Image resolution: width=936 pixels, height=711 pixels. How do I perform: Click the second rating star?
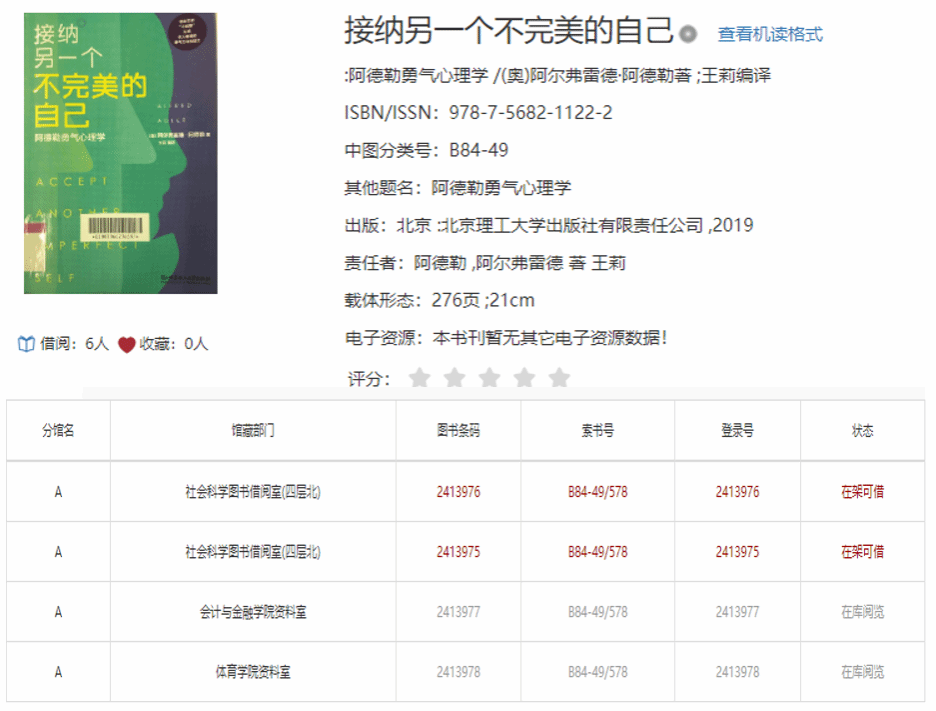click(x=455, y=378)
